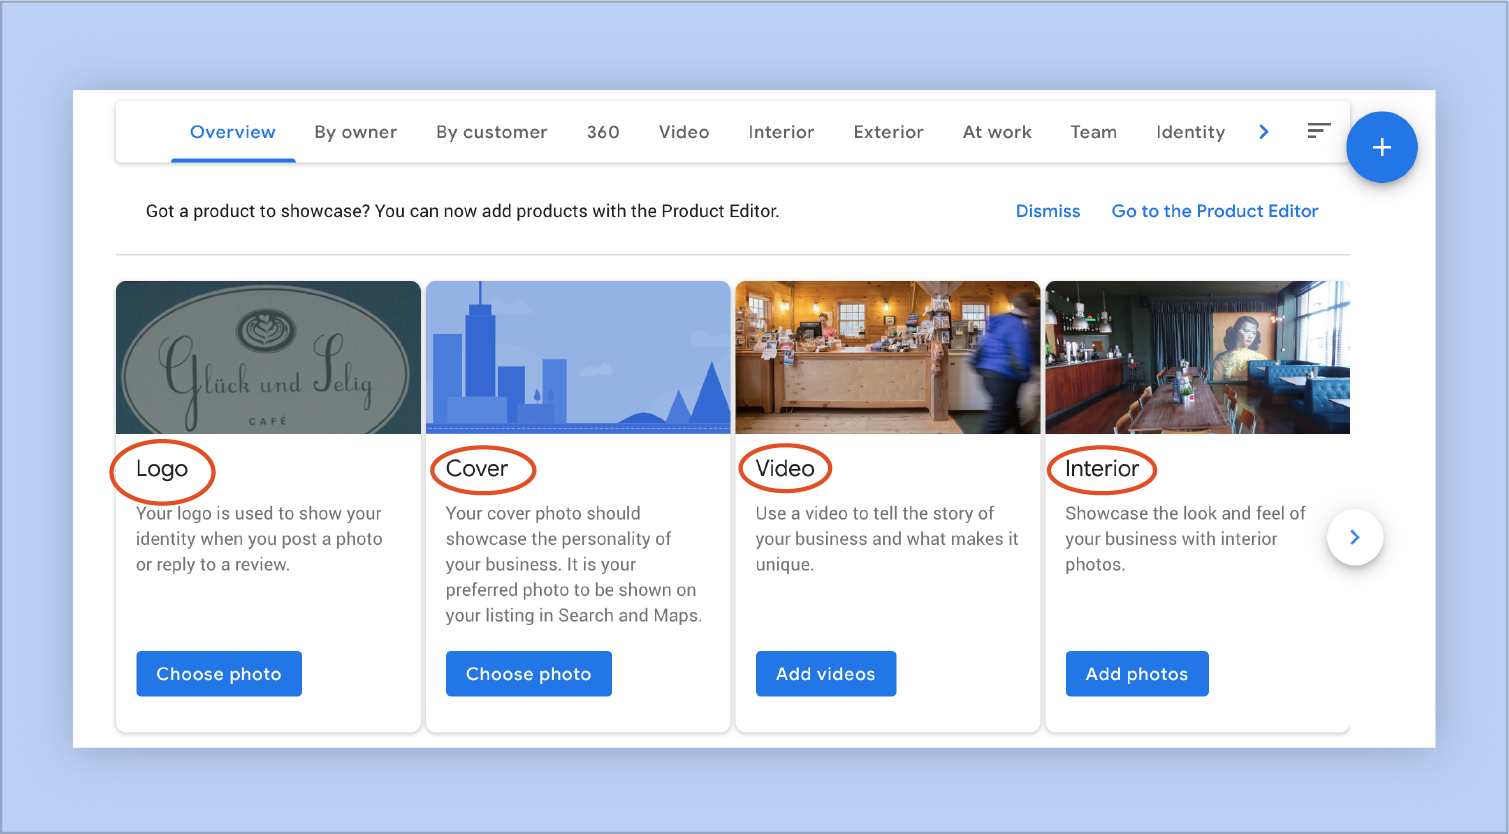Click Choose photo under the Cover card

tap(529, 674)
